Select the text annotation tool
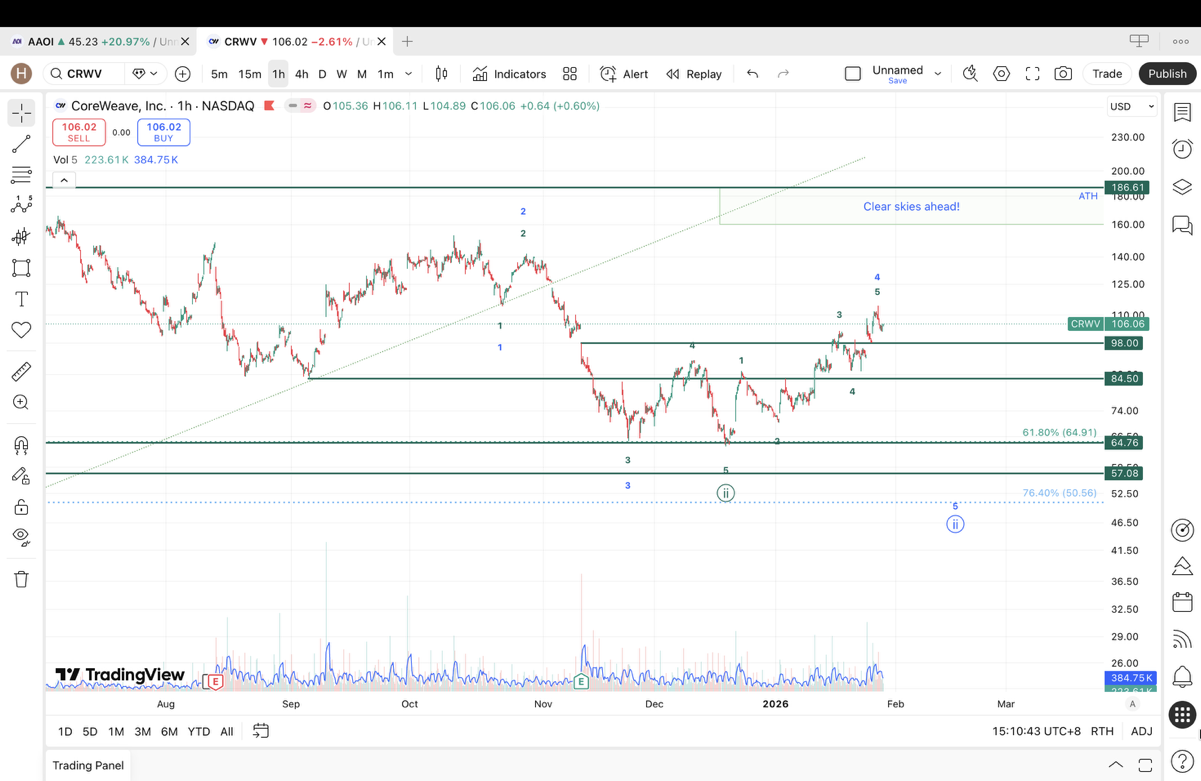The image size is (1201, 781). (x=21, y=299)
